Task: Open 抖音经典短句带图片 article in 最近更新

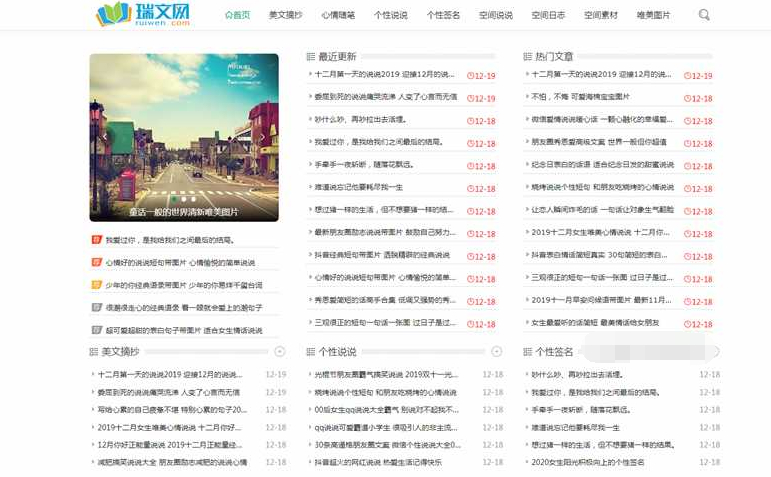Action: click(382, 255)
